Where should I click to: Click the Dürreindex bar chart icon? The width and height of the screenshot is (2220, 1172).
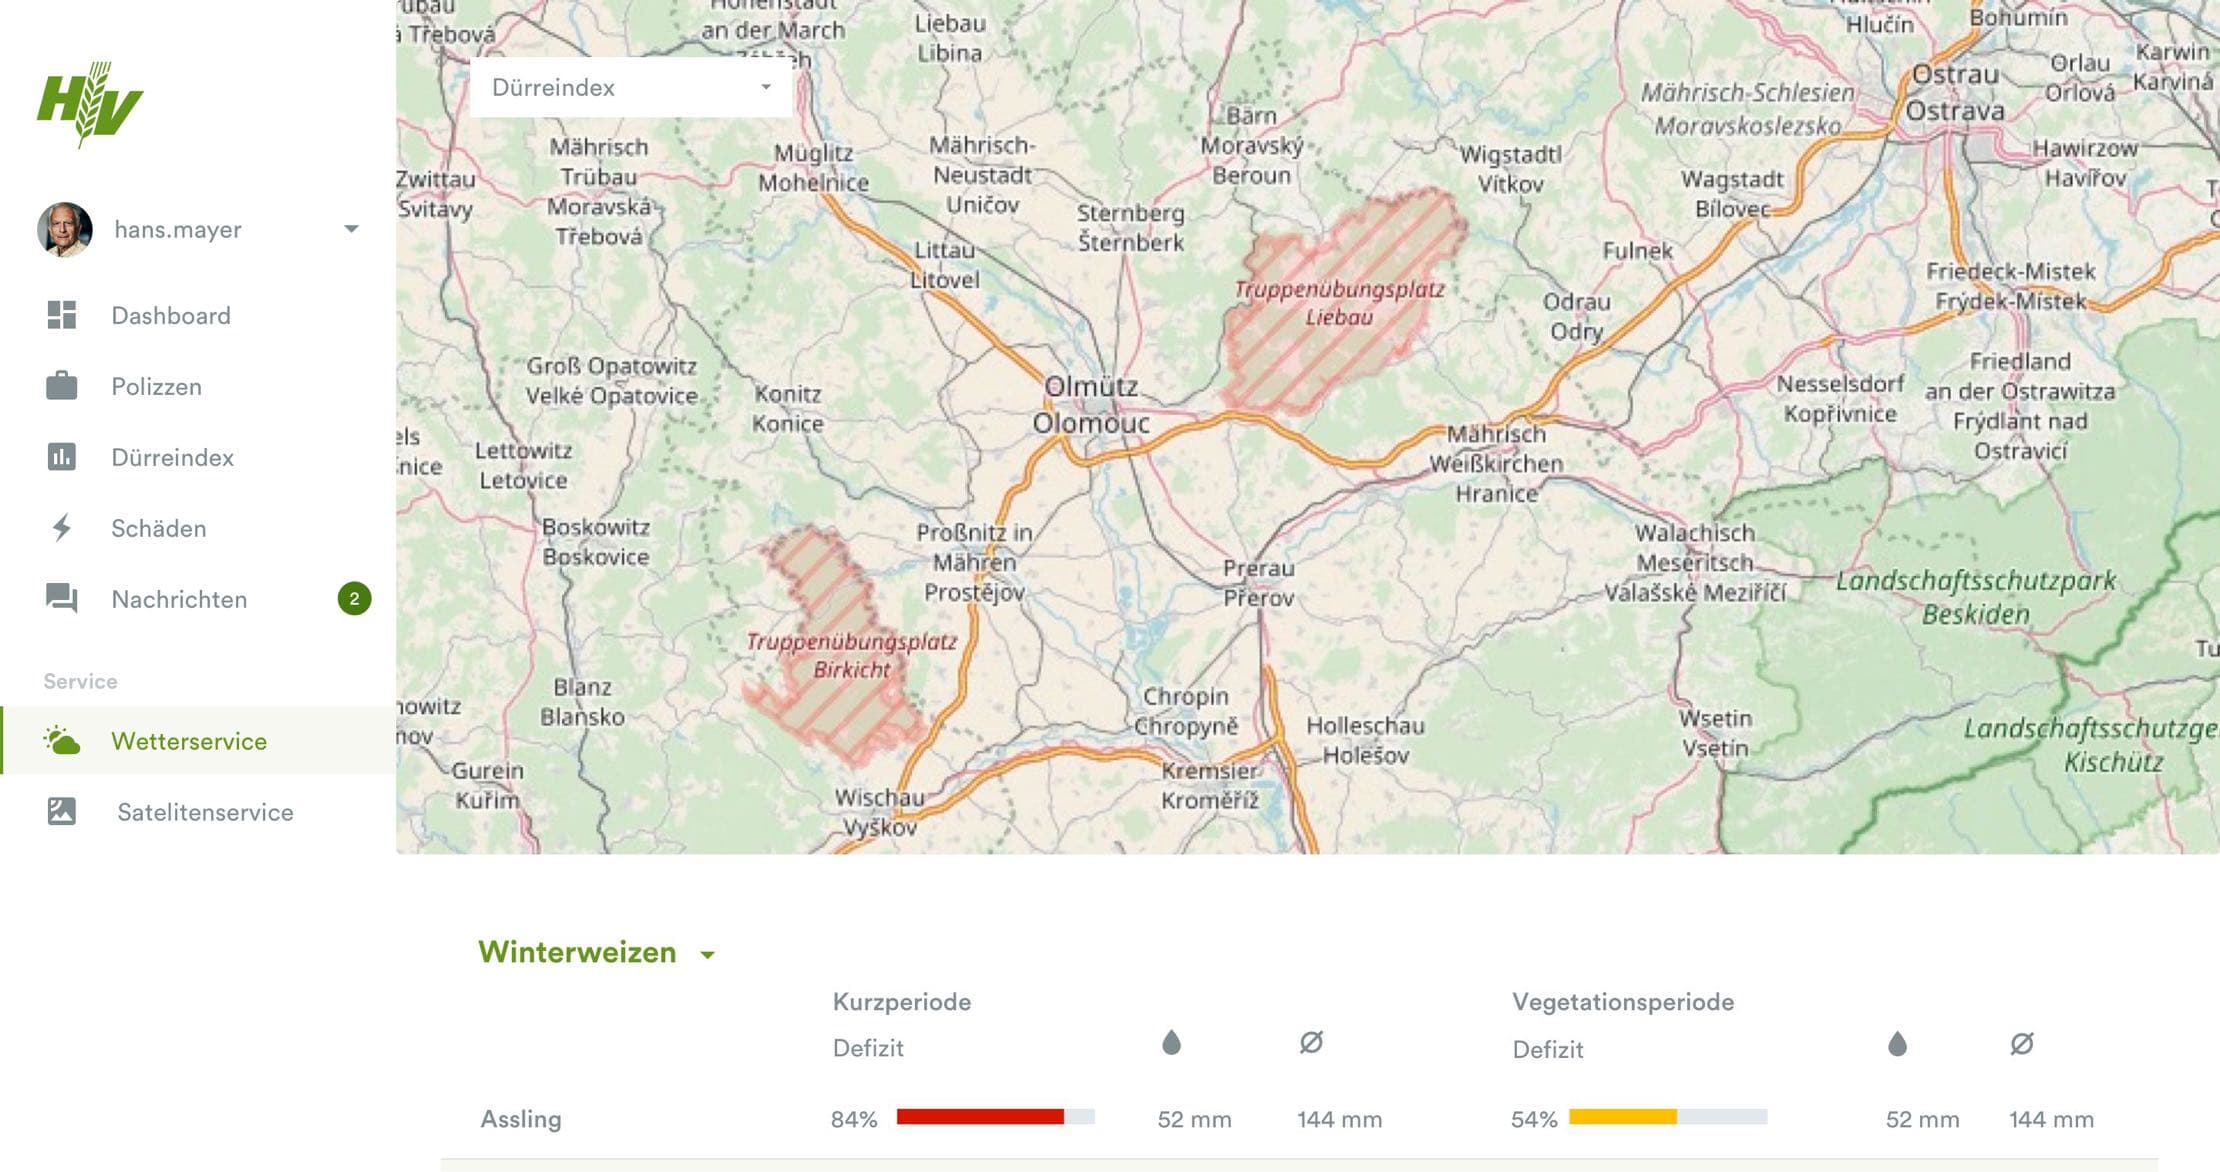tap(62, 457)
